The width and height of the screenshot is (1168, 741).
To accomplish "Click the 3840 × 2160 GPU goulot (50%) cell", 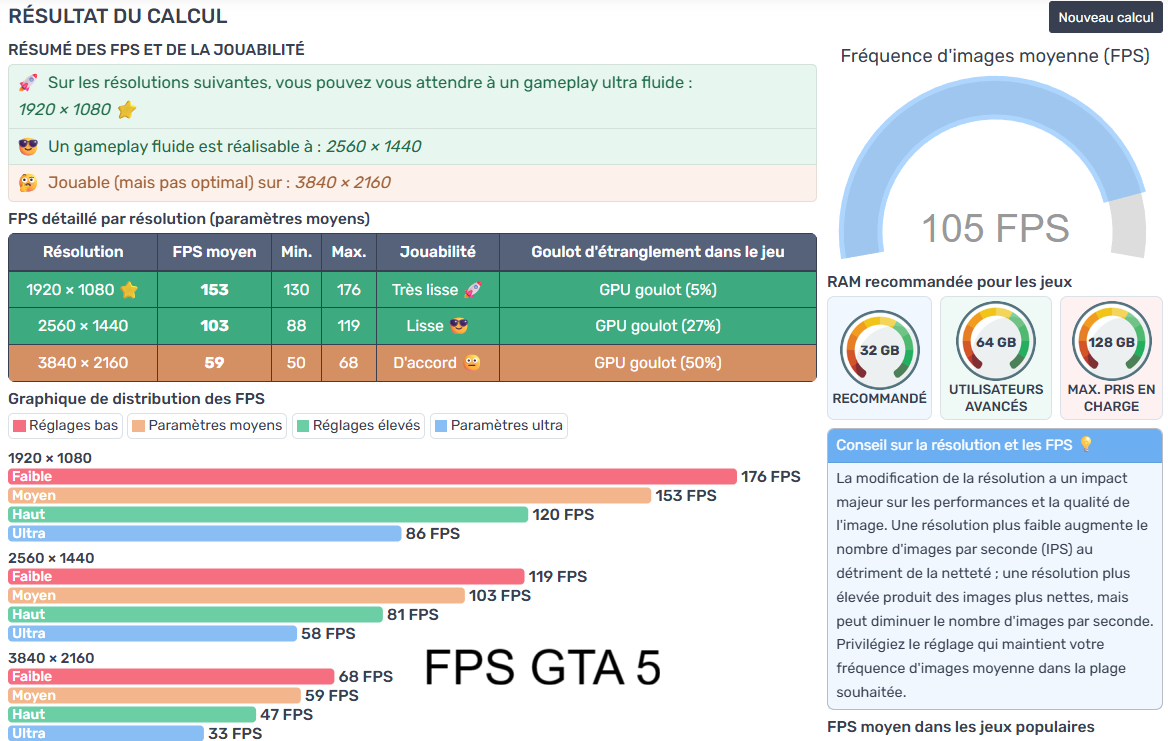I will pos(657,363).
